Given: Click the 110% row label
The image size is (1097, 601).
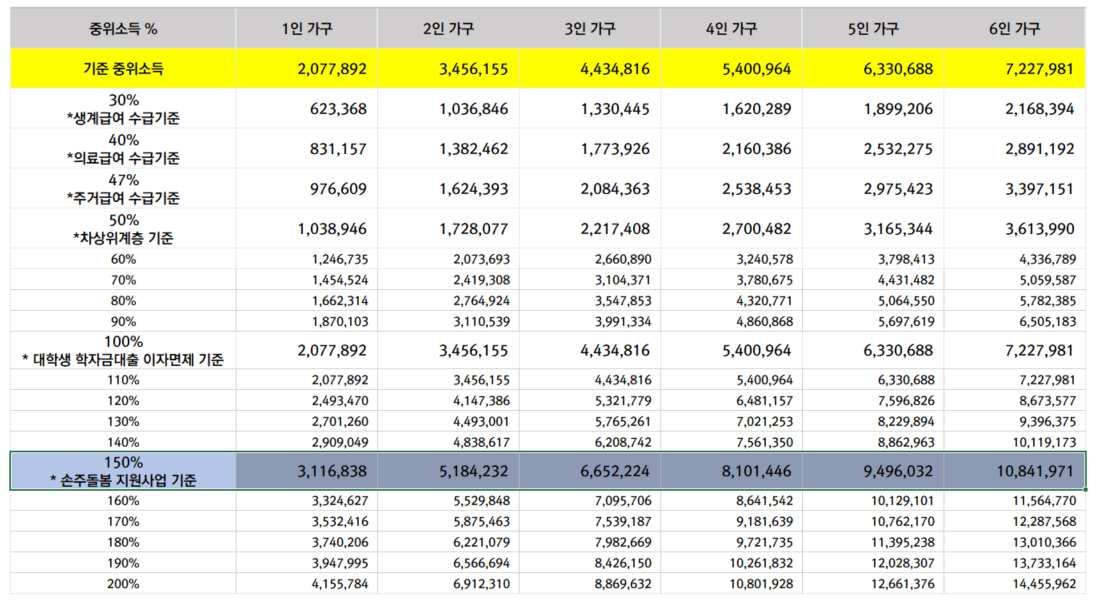Looking at the screenshot, I should tap(123, 380).
